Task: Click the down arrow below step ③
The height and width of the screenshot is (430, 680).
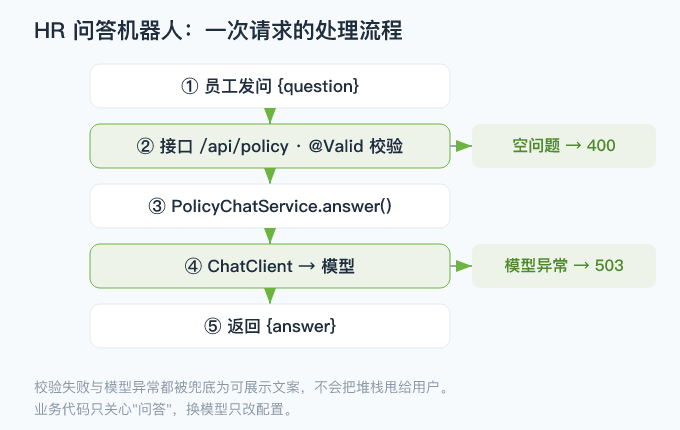Action: pos(270,236)
